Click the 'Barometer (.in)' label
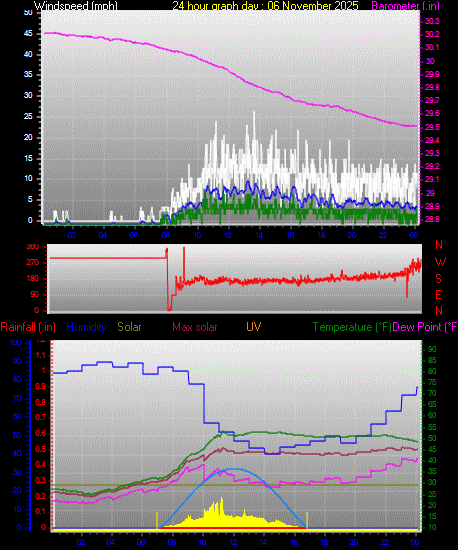This screenshot has width=458, height=550. pyautogui.click(x=405, y=5)
